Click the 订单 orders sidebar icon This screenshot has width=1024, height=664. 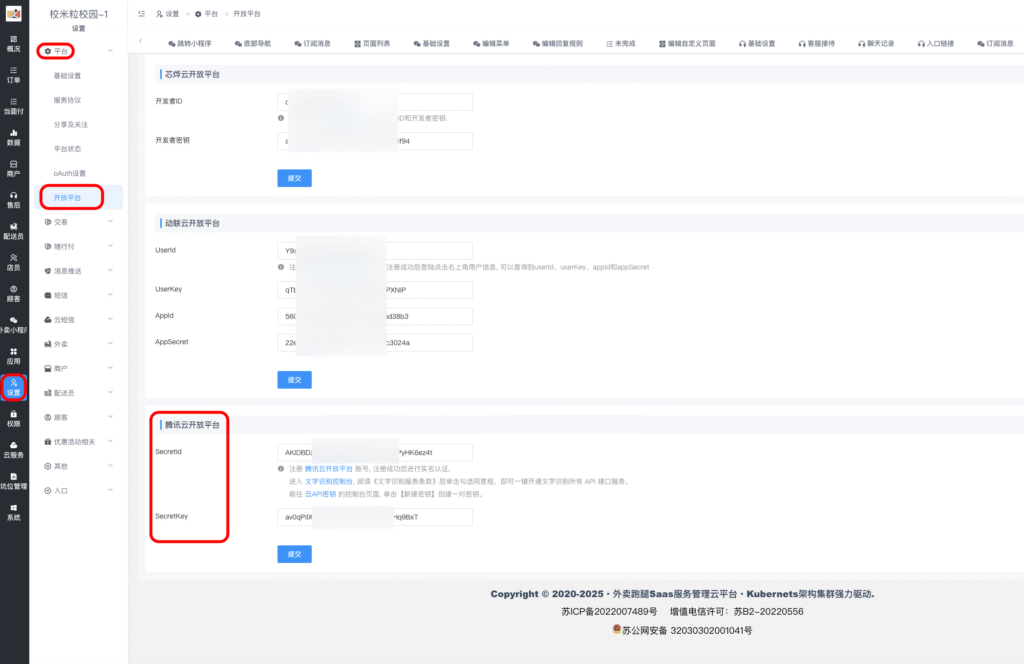(13, 74)
